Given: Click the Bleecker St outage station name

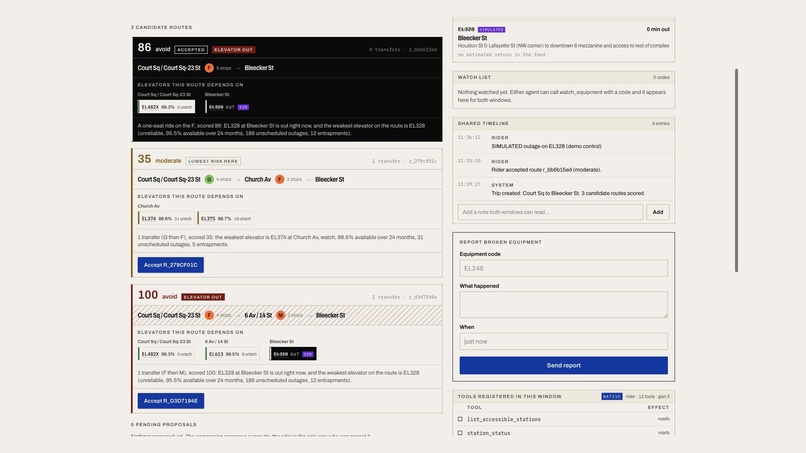Looking at the screenshot, I should click(x=472, y=38).
